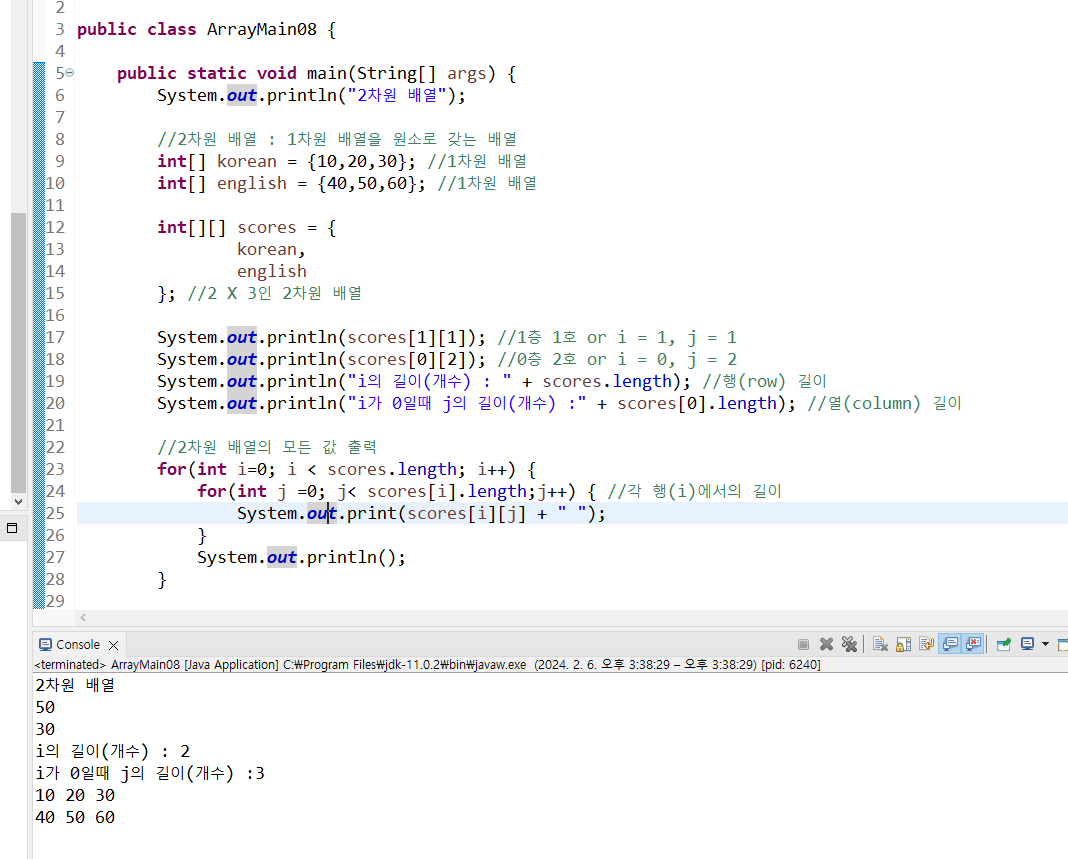Remove the launch with the single X icon
1068x859 pixels.
tap(826, 644)
